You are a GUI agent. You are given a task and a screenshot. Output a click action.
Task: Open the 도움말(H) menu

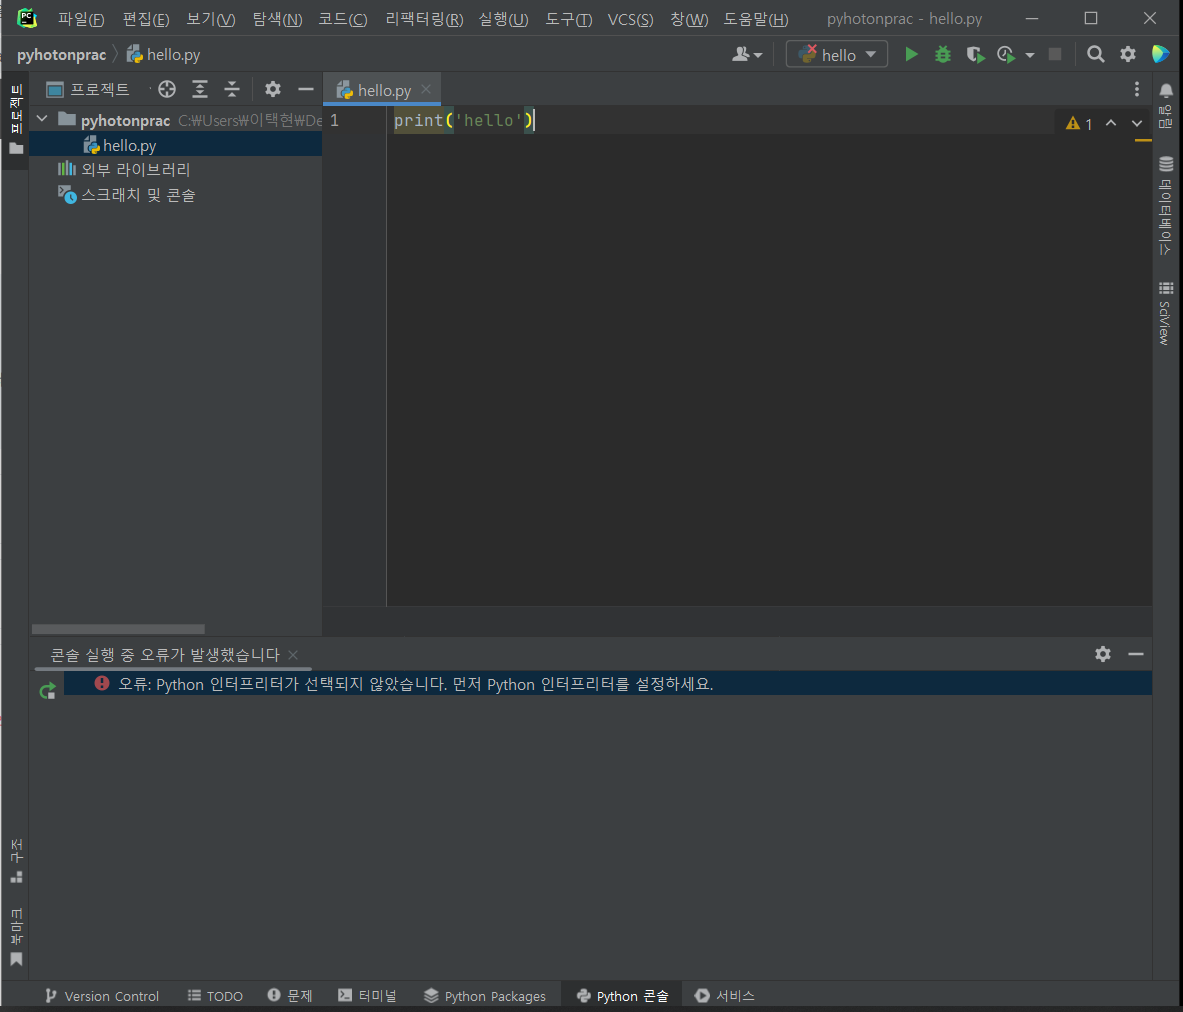coord(756,19)
